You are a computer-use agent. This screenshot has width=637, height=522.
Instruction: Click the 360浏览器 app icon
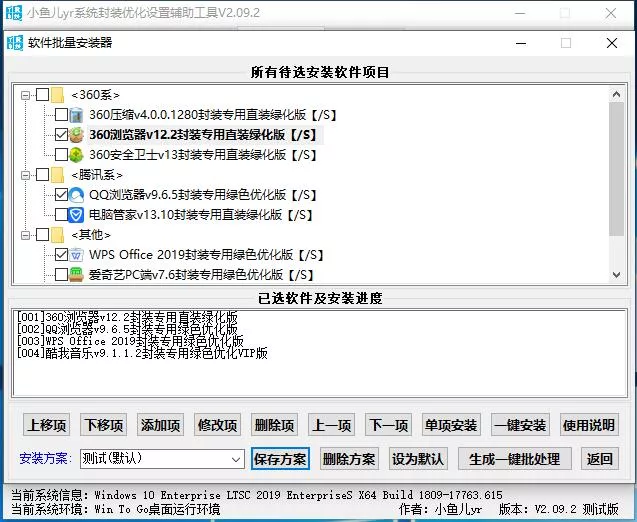click(x=76, y=135)
